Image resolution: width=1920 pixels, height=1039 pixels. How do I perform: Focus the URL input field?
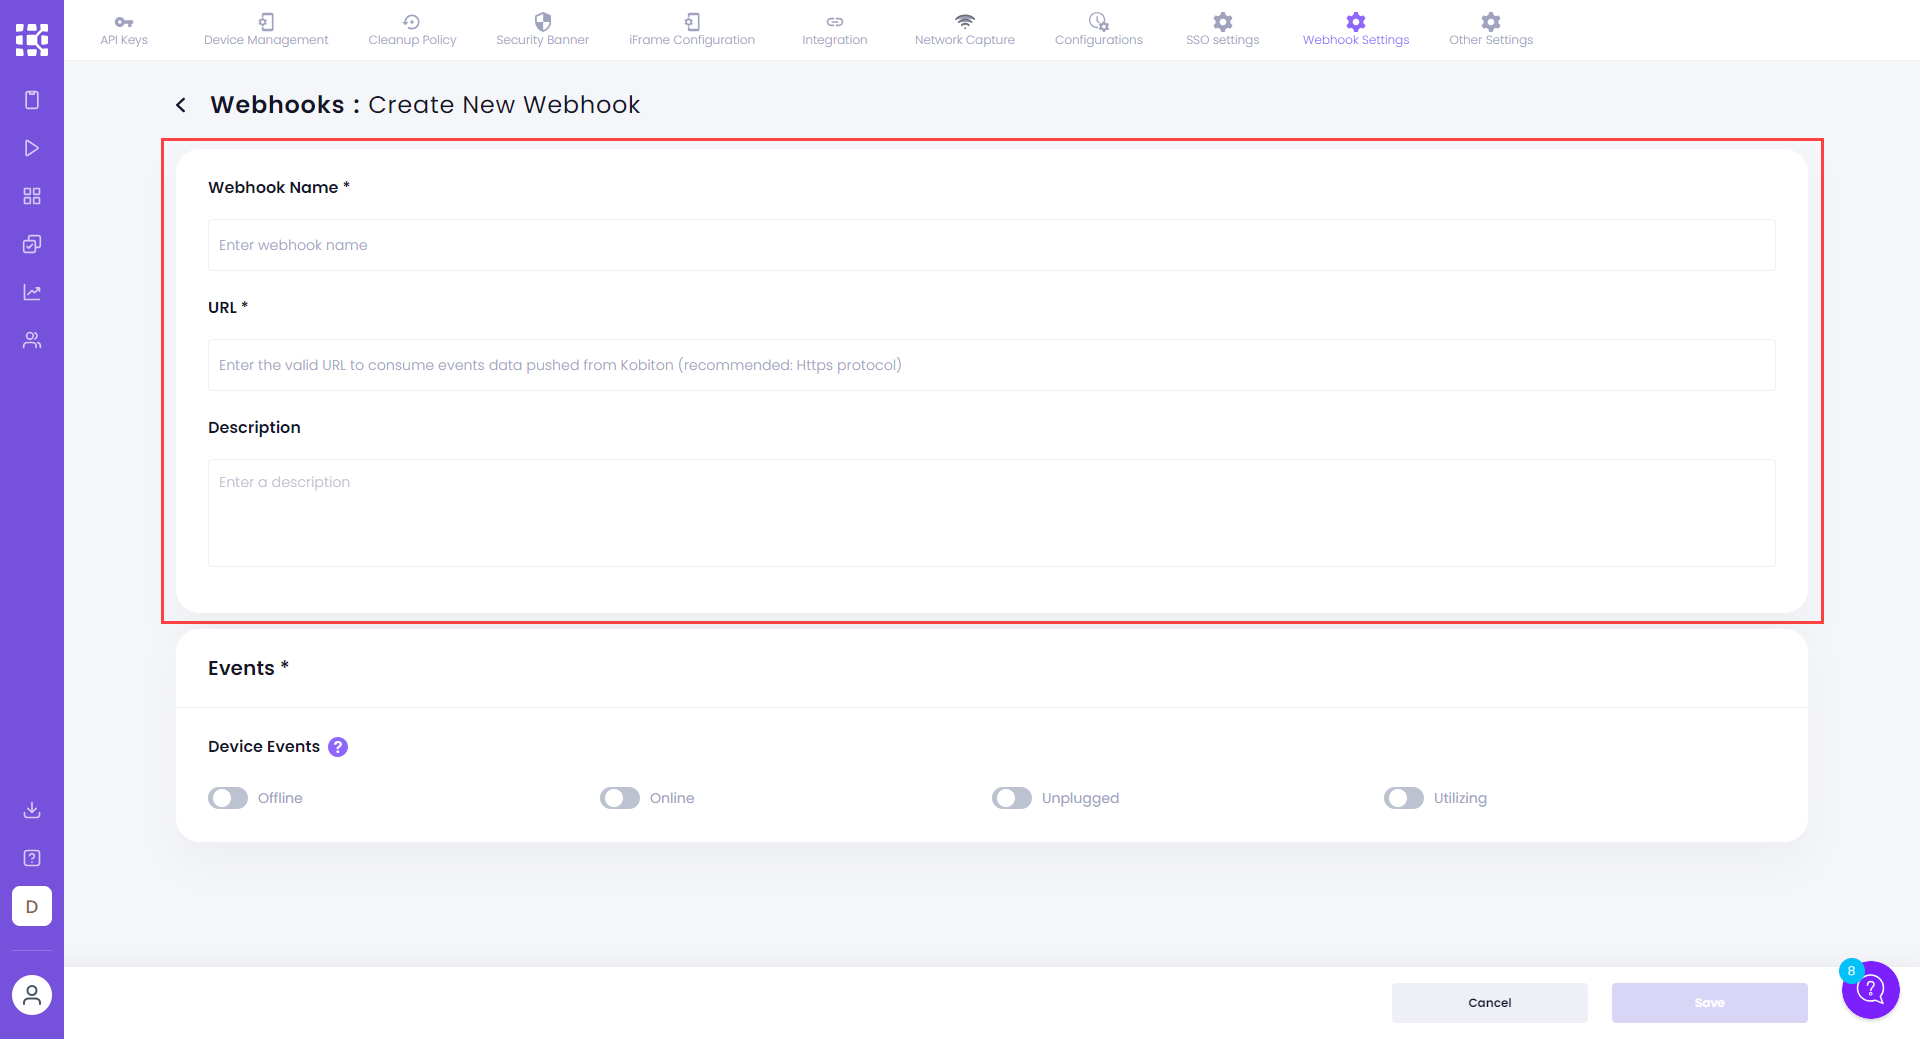[x=992, y=365]
